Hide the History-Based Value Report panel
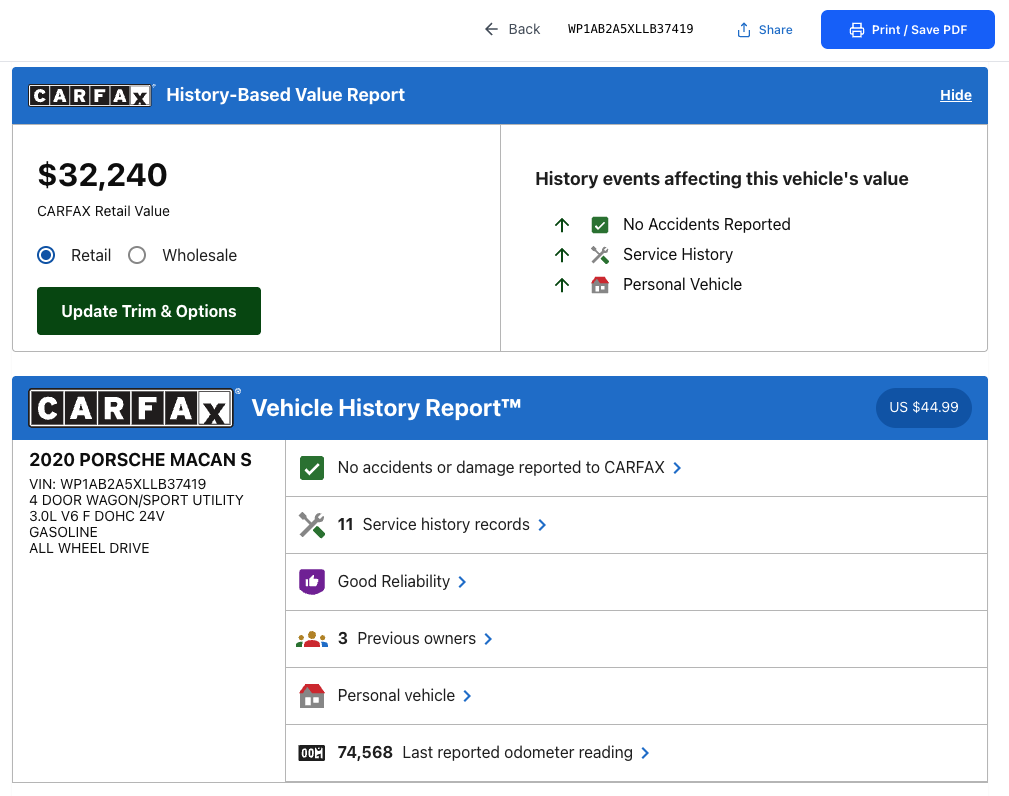Screen dimensions: 1009x796 [955, 95]
